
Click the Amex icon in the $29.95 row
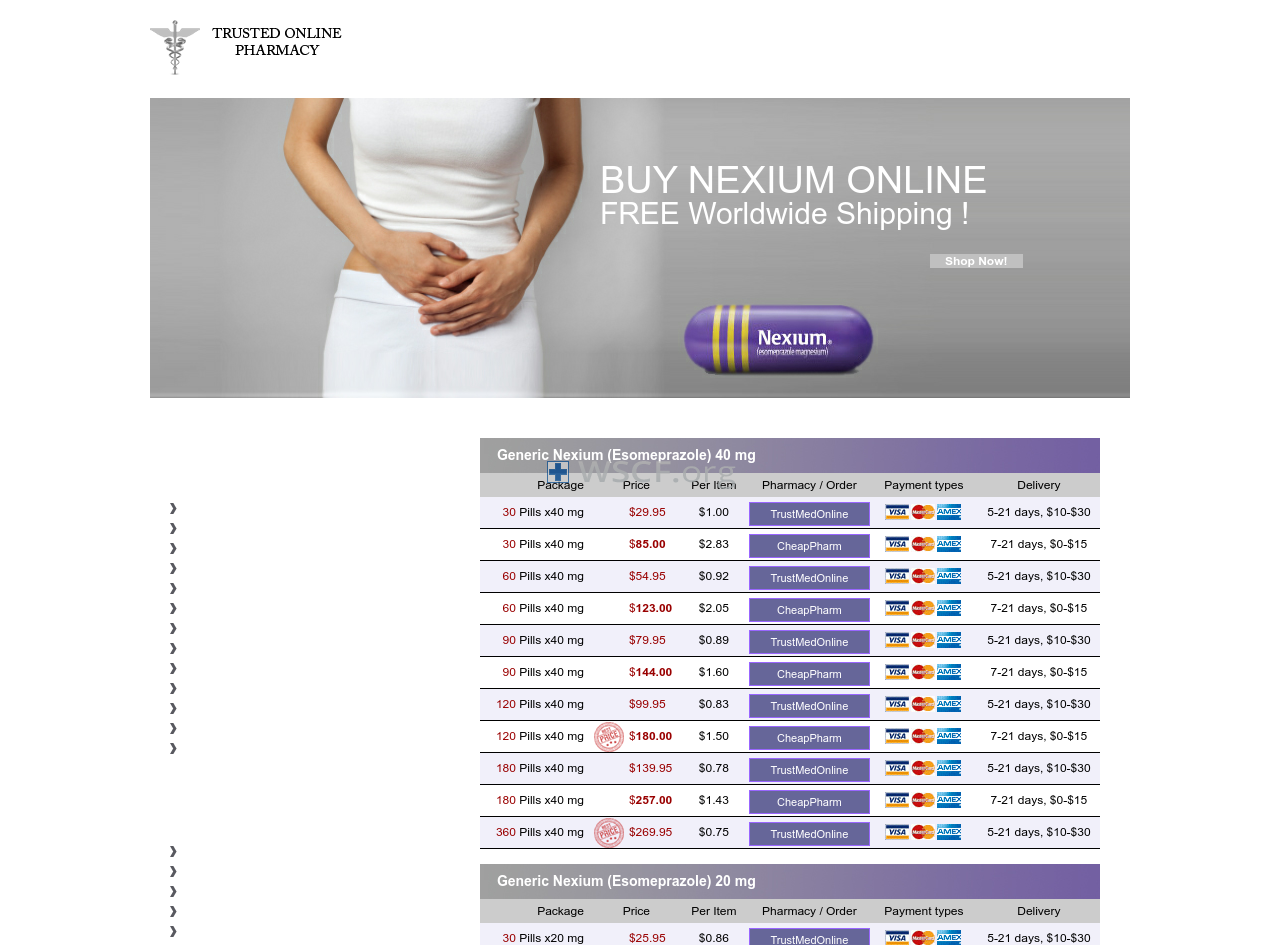949,512
